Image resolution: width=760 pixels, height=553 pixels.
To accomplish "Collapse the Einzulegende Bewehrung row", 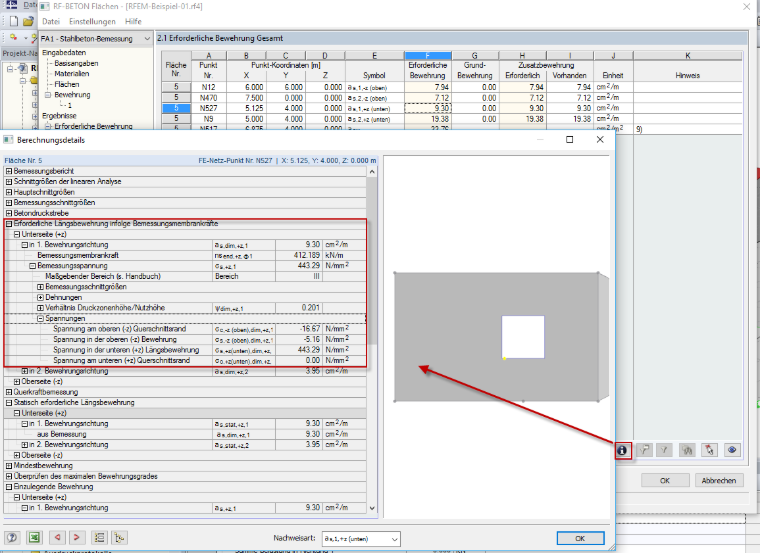I will pos(9,487).
